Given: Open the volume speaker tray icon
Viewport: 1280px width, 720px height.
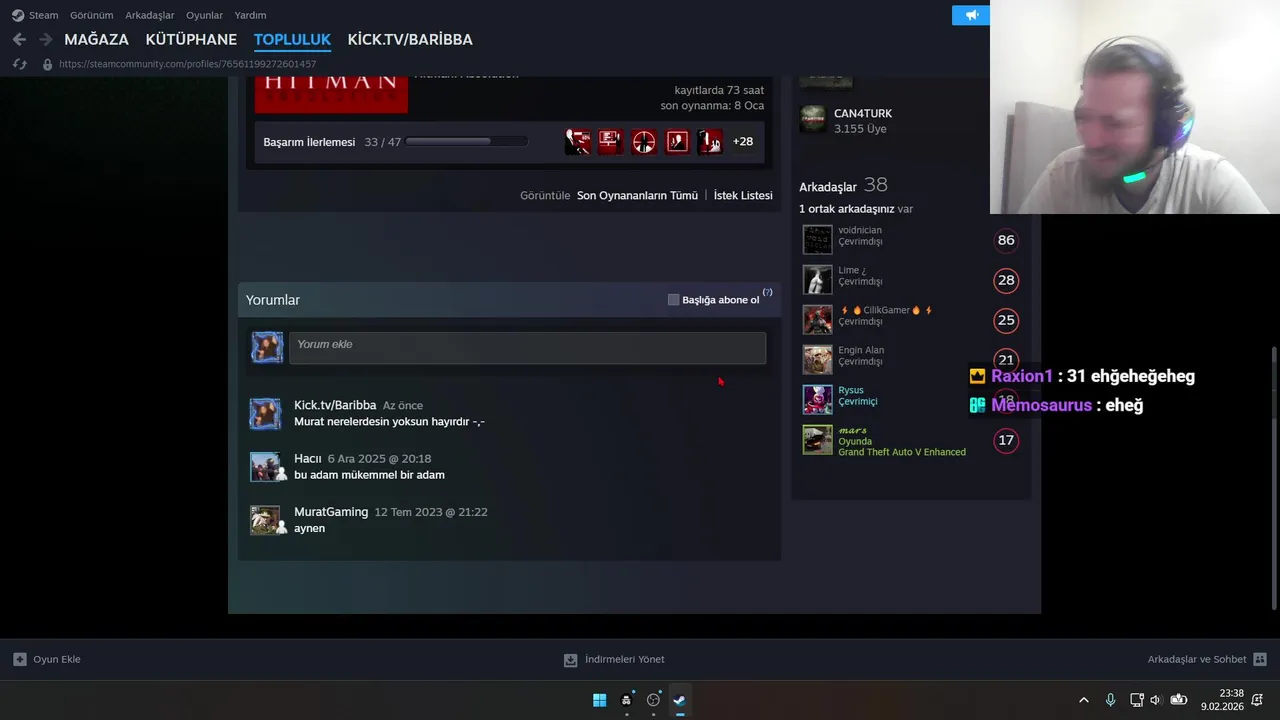Looking at the screenshot, I should click(x=1156, y=700).
